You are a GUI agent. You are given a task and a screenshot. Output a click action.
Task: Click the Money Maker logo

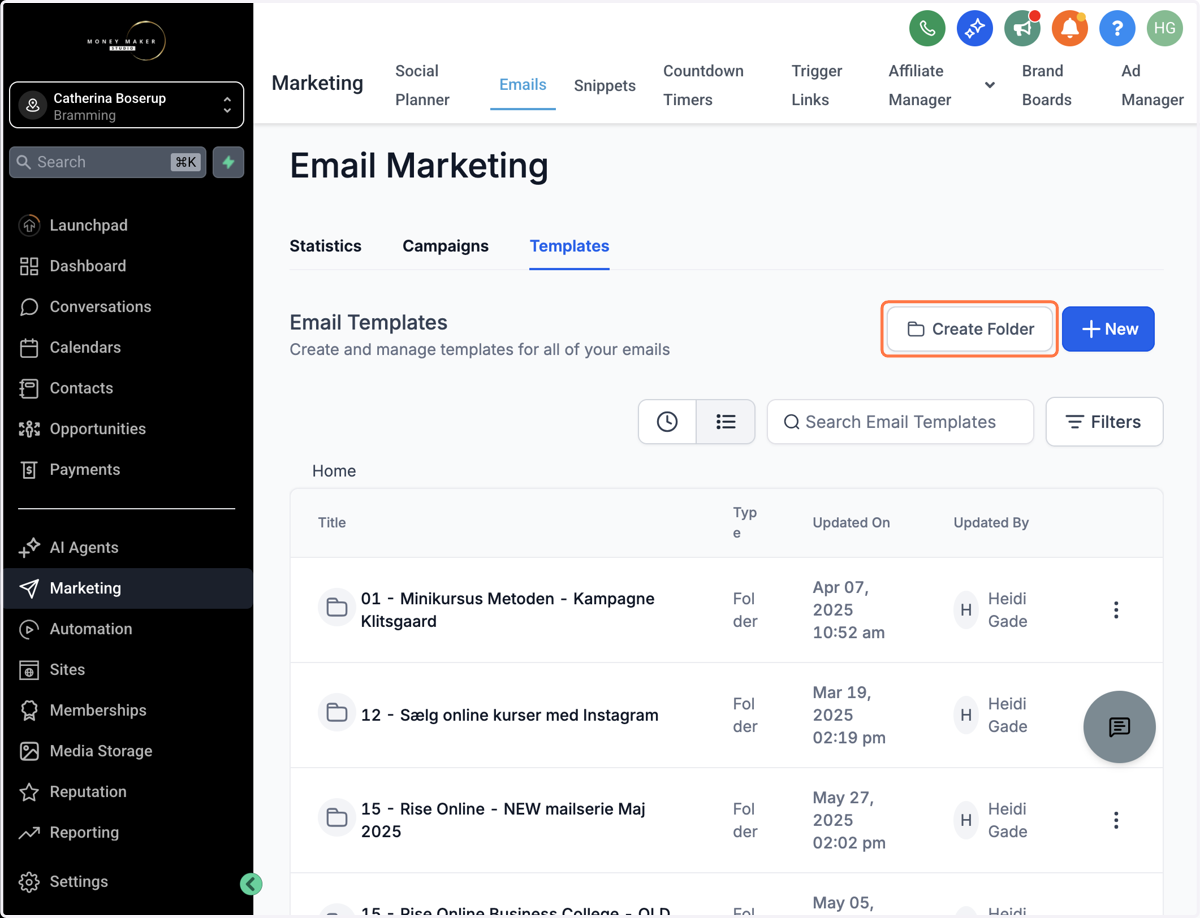click(127, 41)
